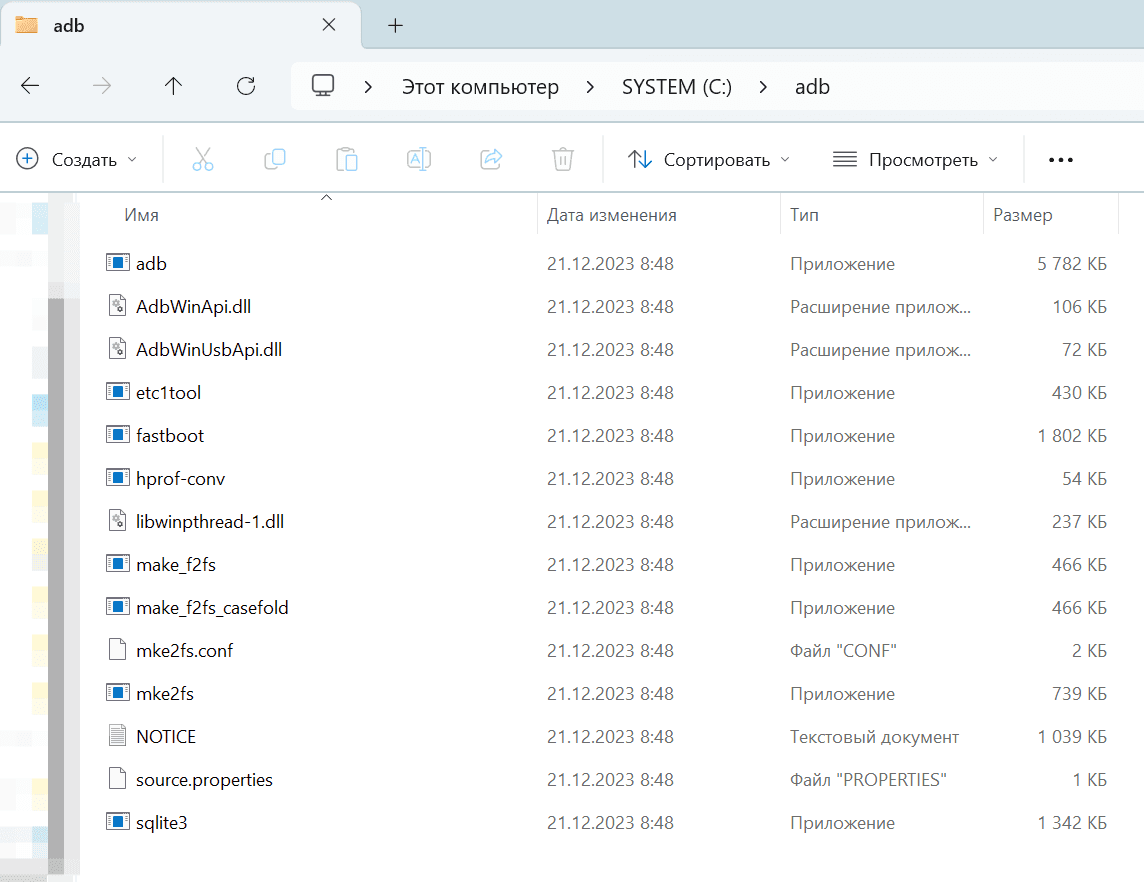Click the Rename icon on the toolbar

click(419, 159)
